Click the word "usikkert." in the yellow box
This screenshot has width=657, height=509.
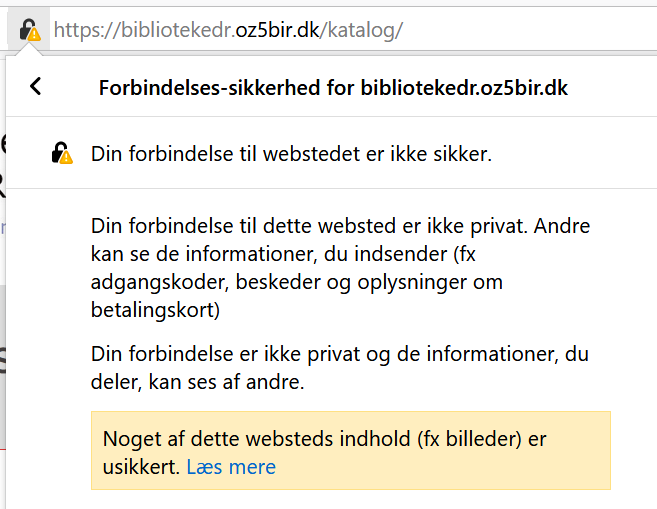point(141,467)
